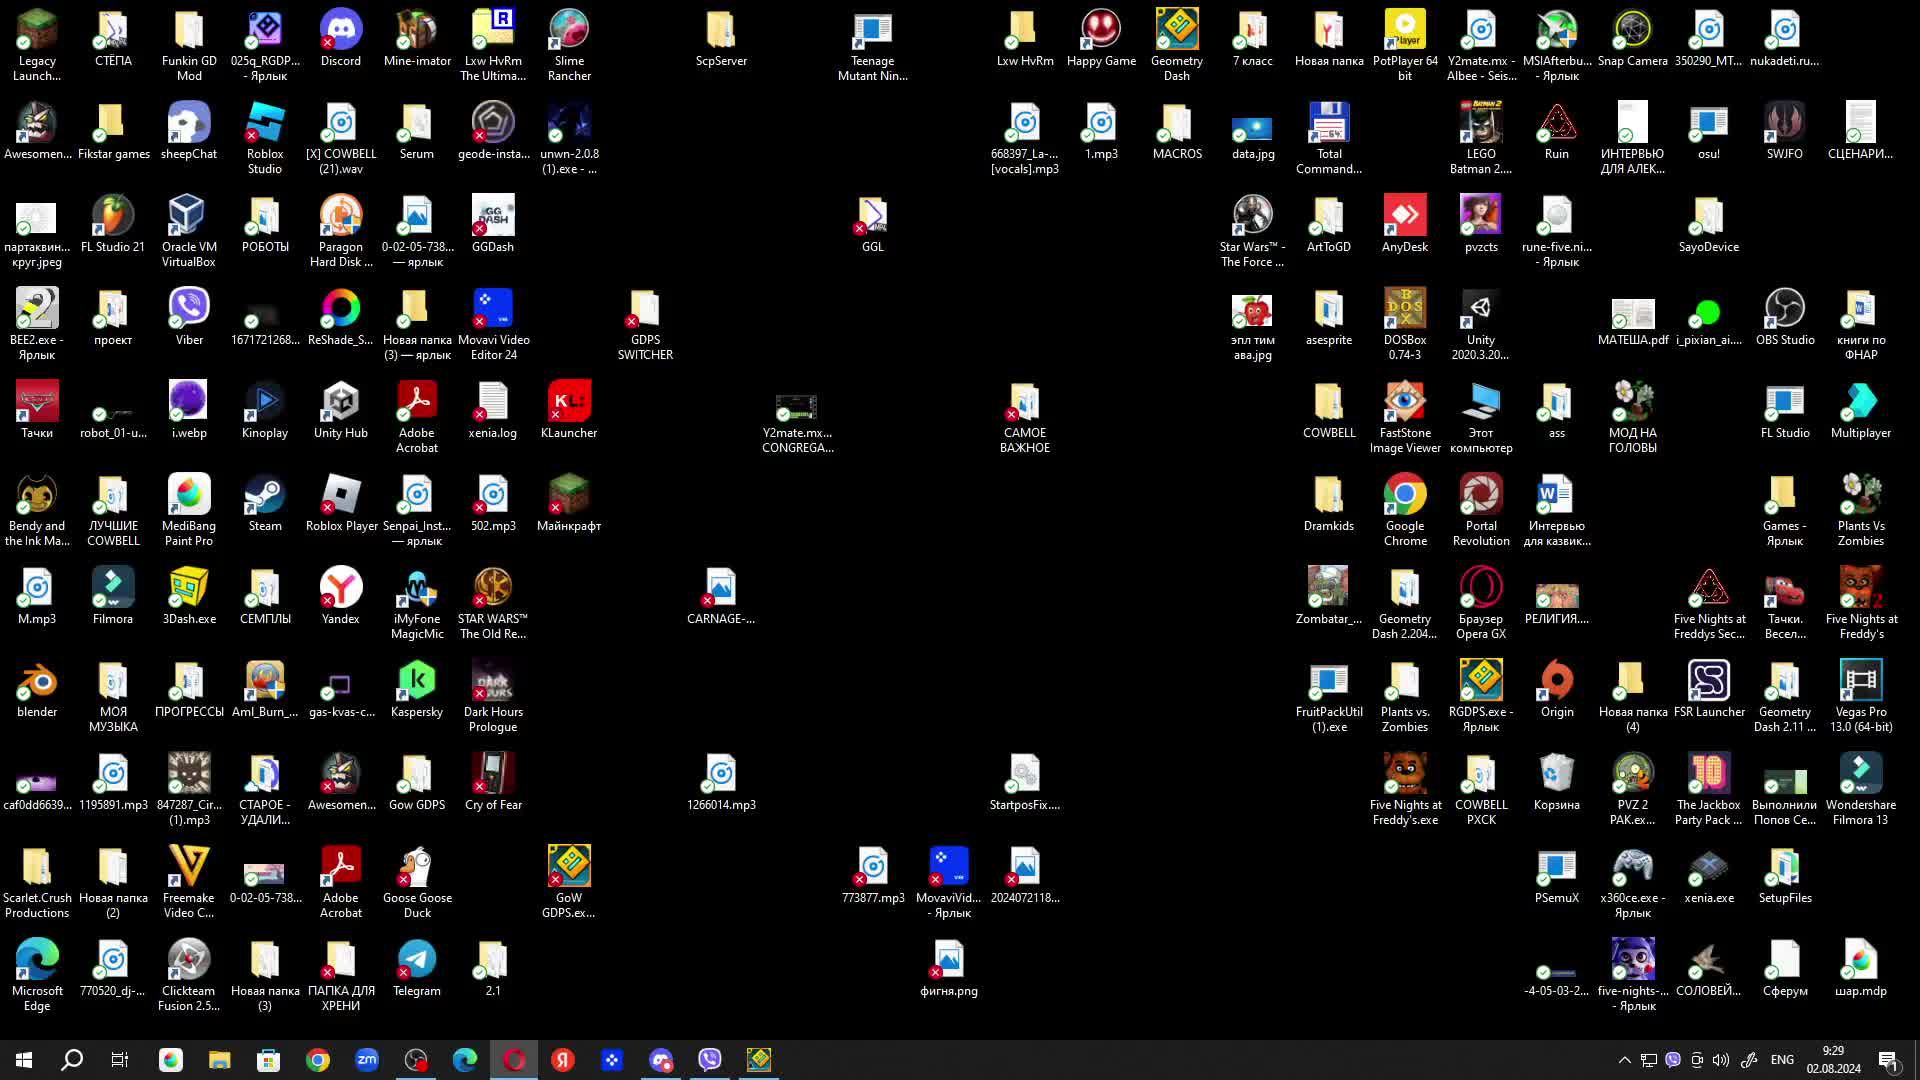Switch to Opera GX taskbar button
Screen dimensions: 1920x1080
514,1060
